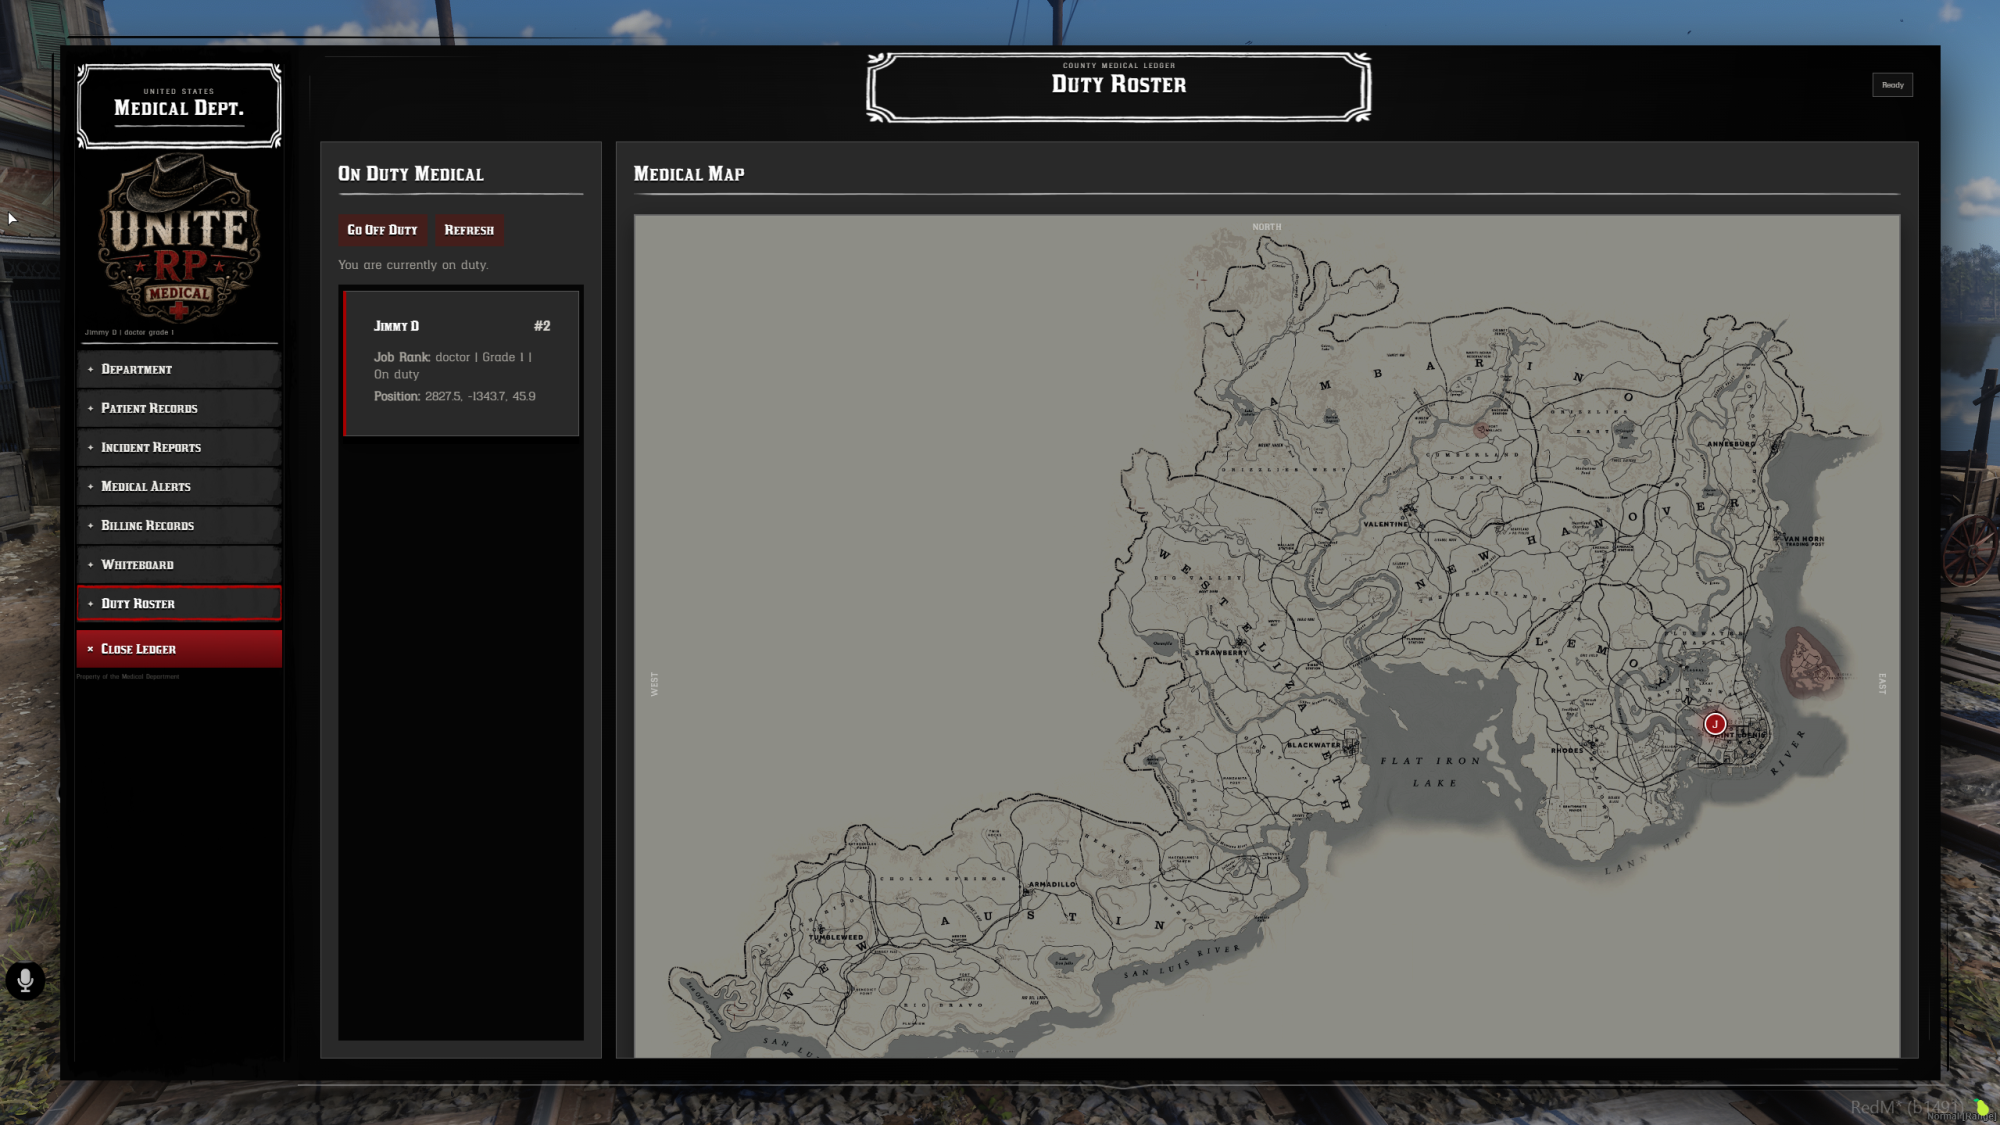The height and width of the screenshot is (1125, 2000).
Task: Click Armadillo on the medical map
Action: (x=1053, y=884)
